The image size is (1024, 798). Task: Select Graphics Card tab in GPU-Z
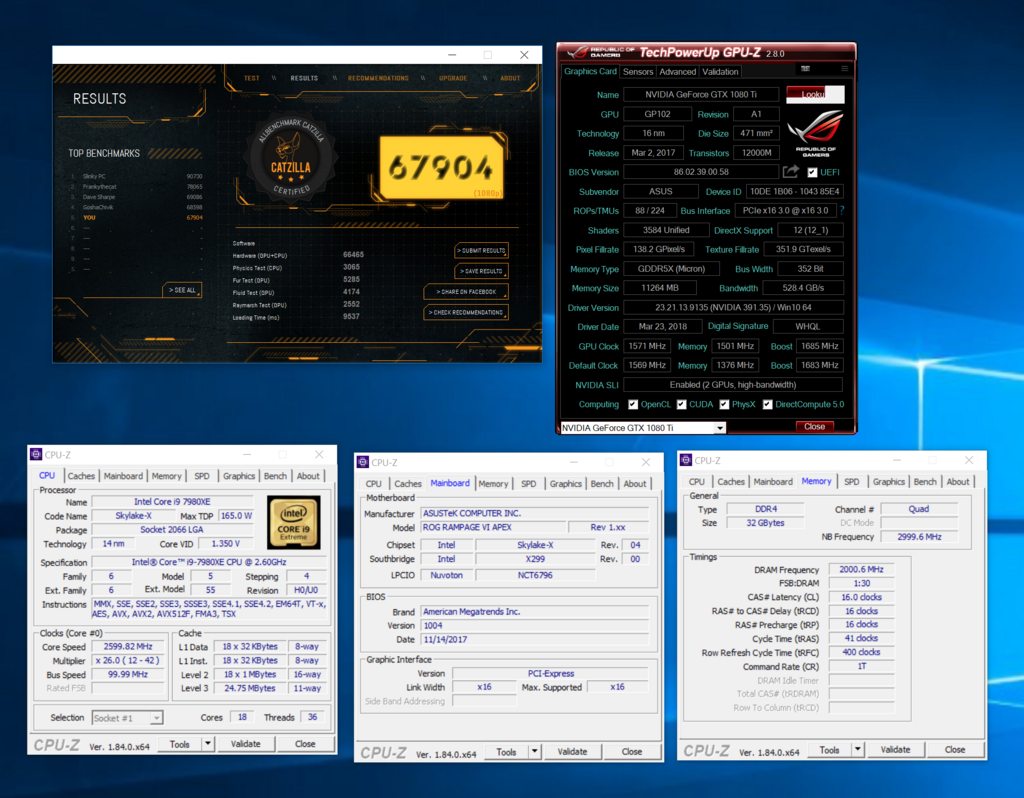pyautogui.click(x=590, y=71)
